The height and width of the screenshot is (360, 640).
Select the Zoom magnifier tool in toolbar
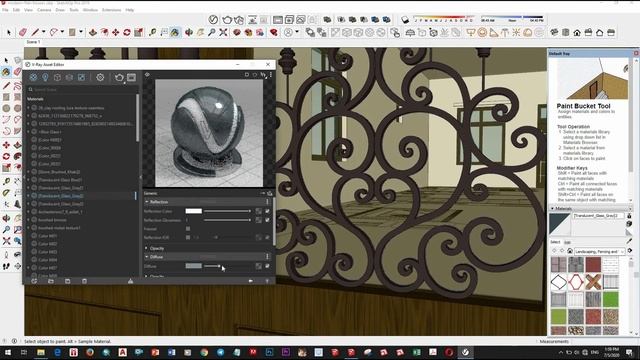211,32
